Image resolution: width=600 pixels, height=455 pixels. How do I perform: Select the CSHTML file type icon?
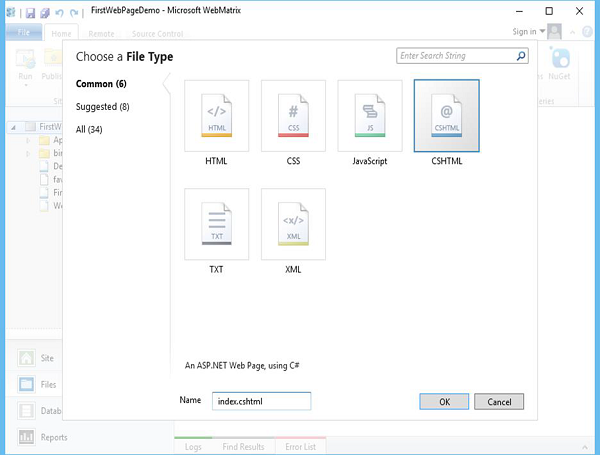(446, 115)
